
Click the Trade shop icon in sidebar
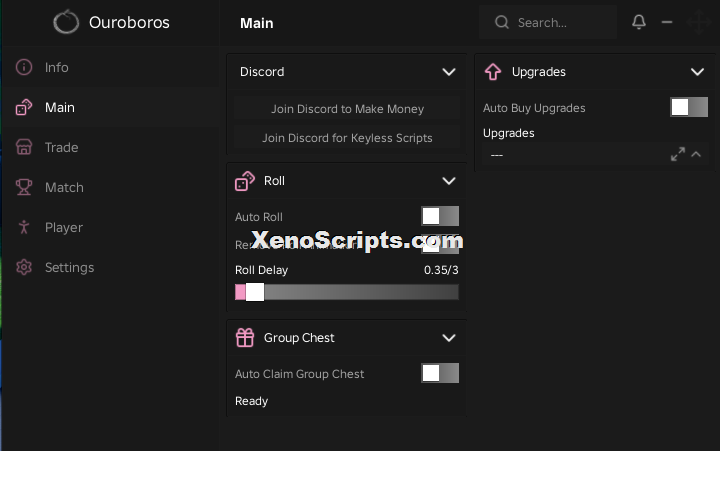pyautogui.click(x=24, y=147)
